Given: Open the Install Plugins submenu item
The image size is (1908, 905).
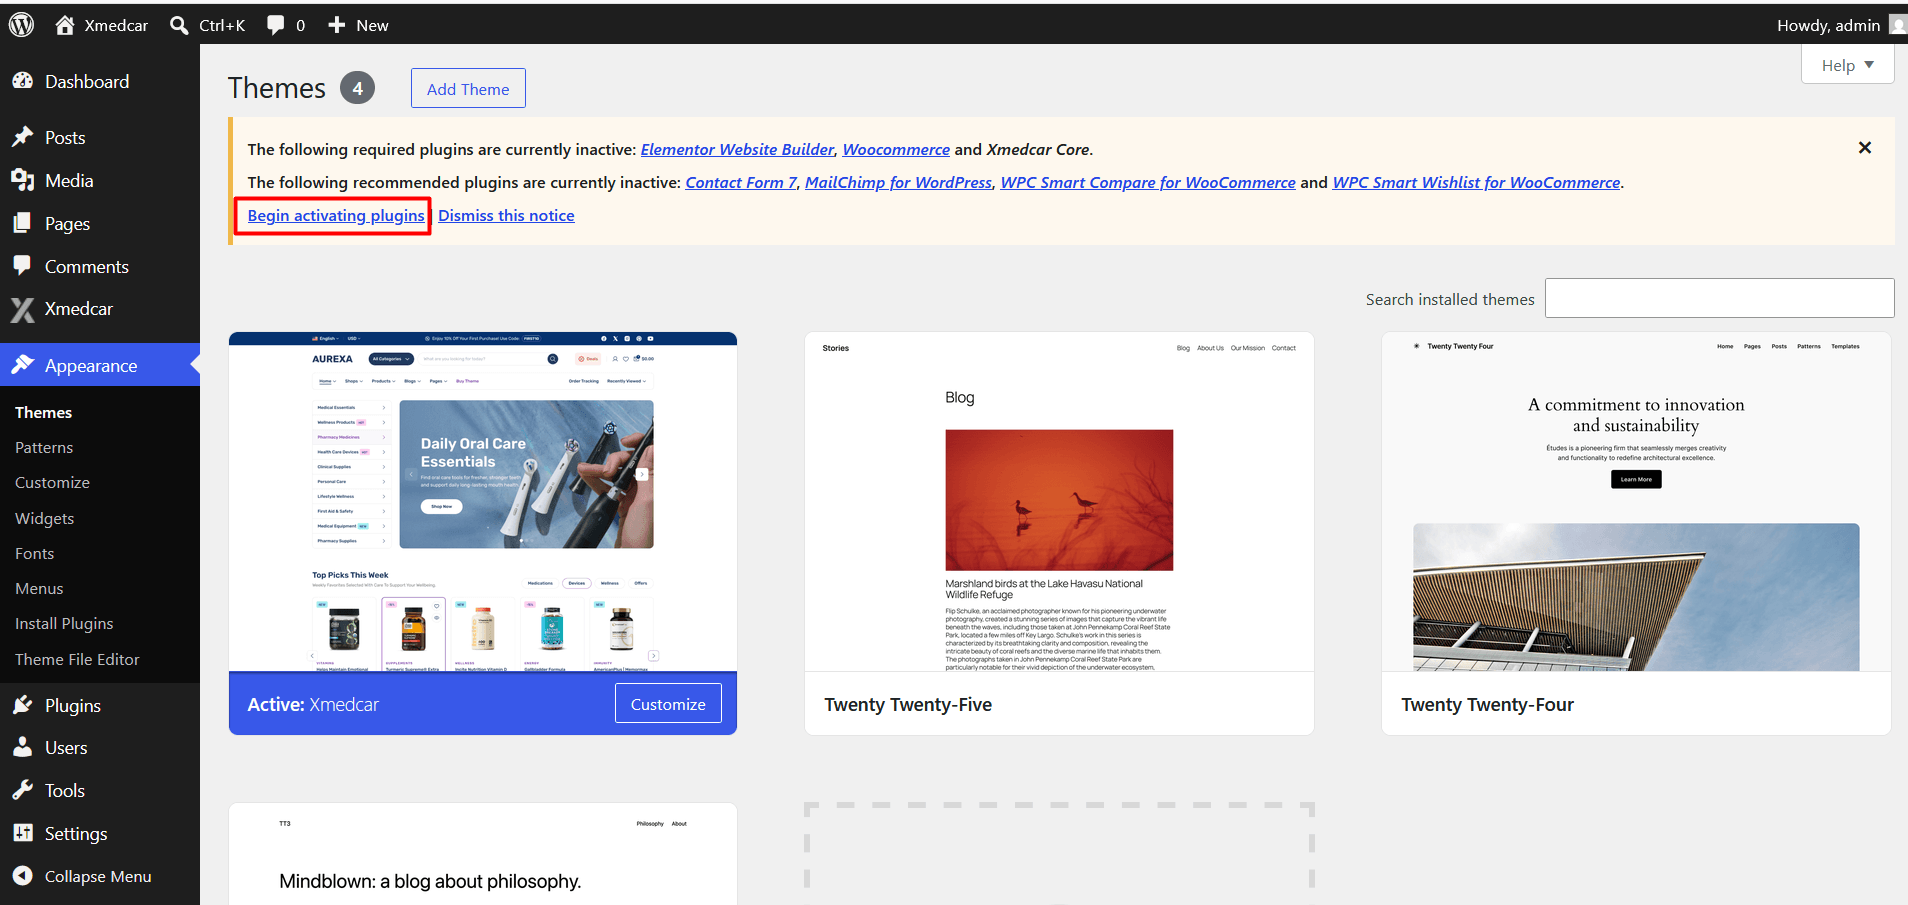Looking at the screenshot, I should (x=64, y=623).
